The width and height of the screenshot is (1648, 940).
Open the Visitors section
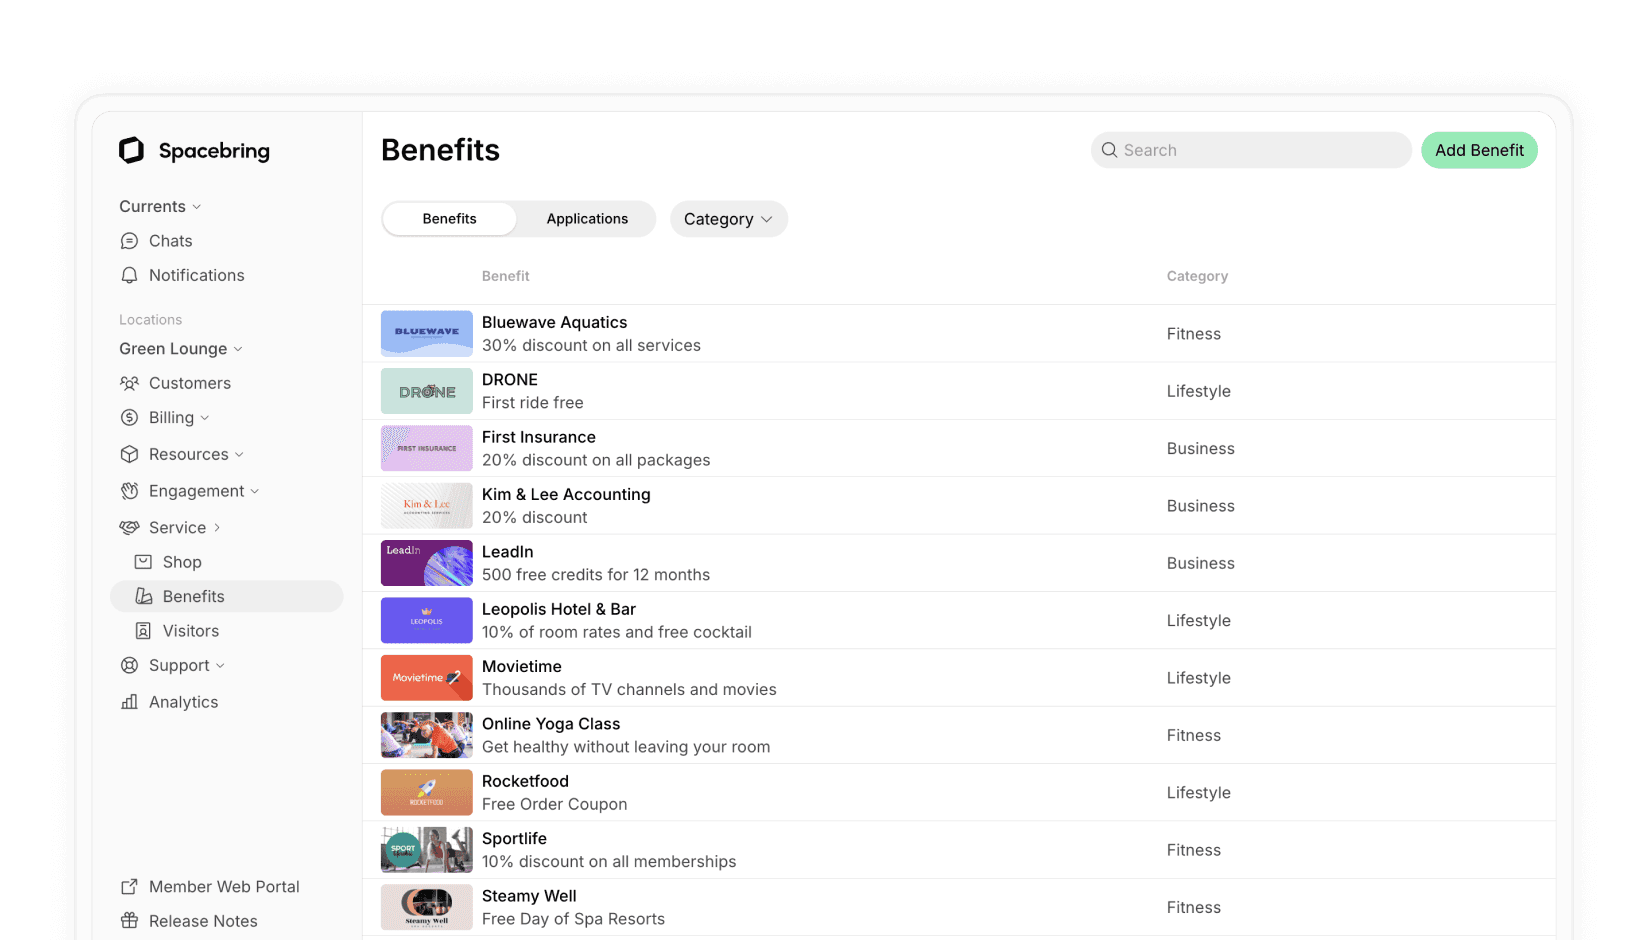(190, 630)
